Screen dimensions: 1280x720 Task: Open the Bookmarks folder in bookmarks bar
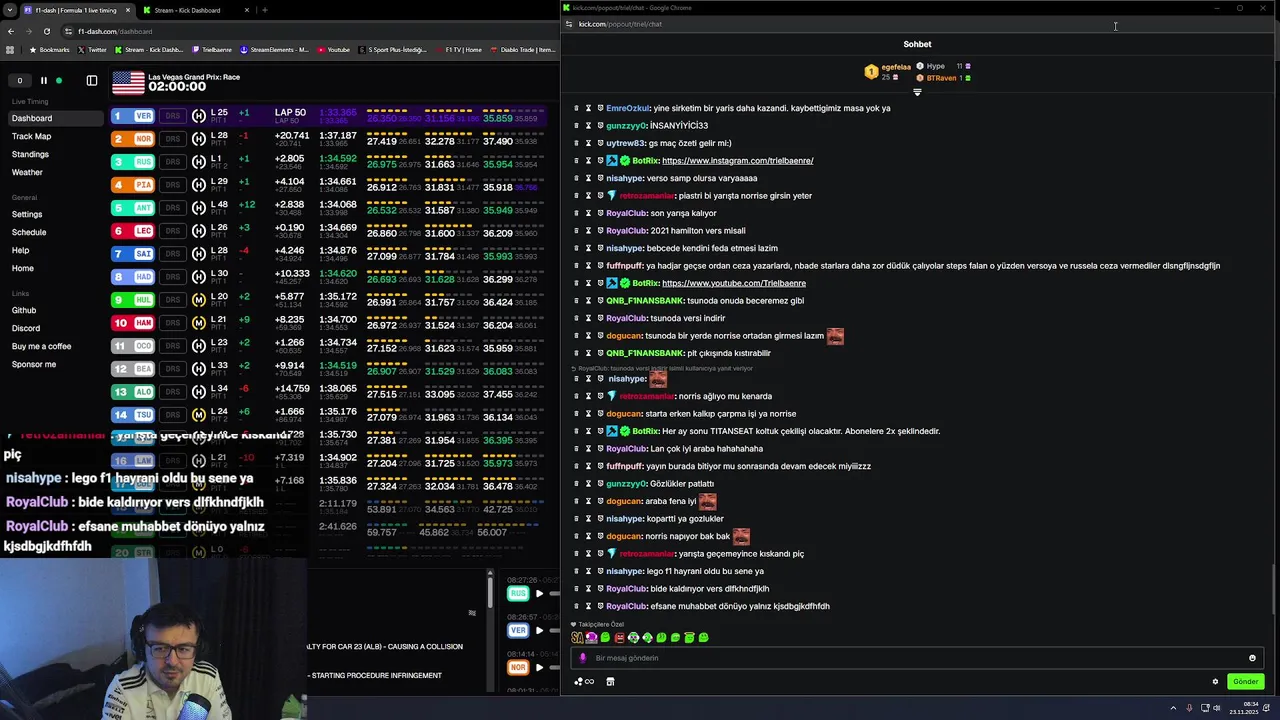pyautogui.click(x=50, y=50)
